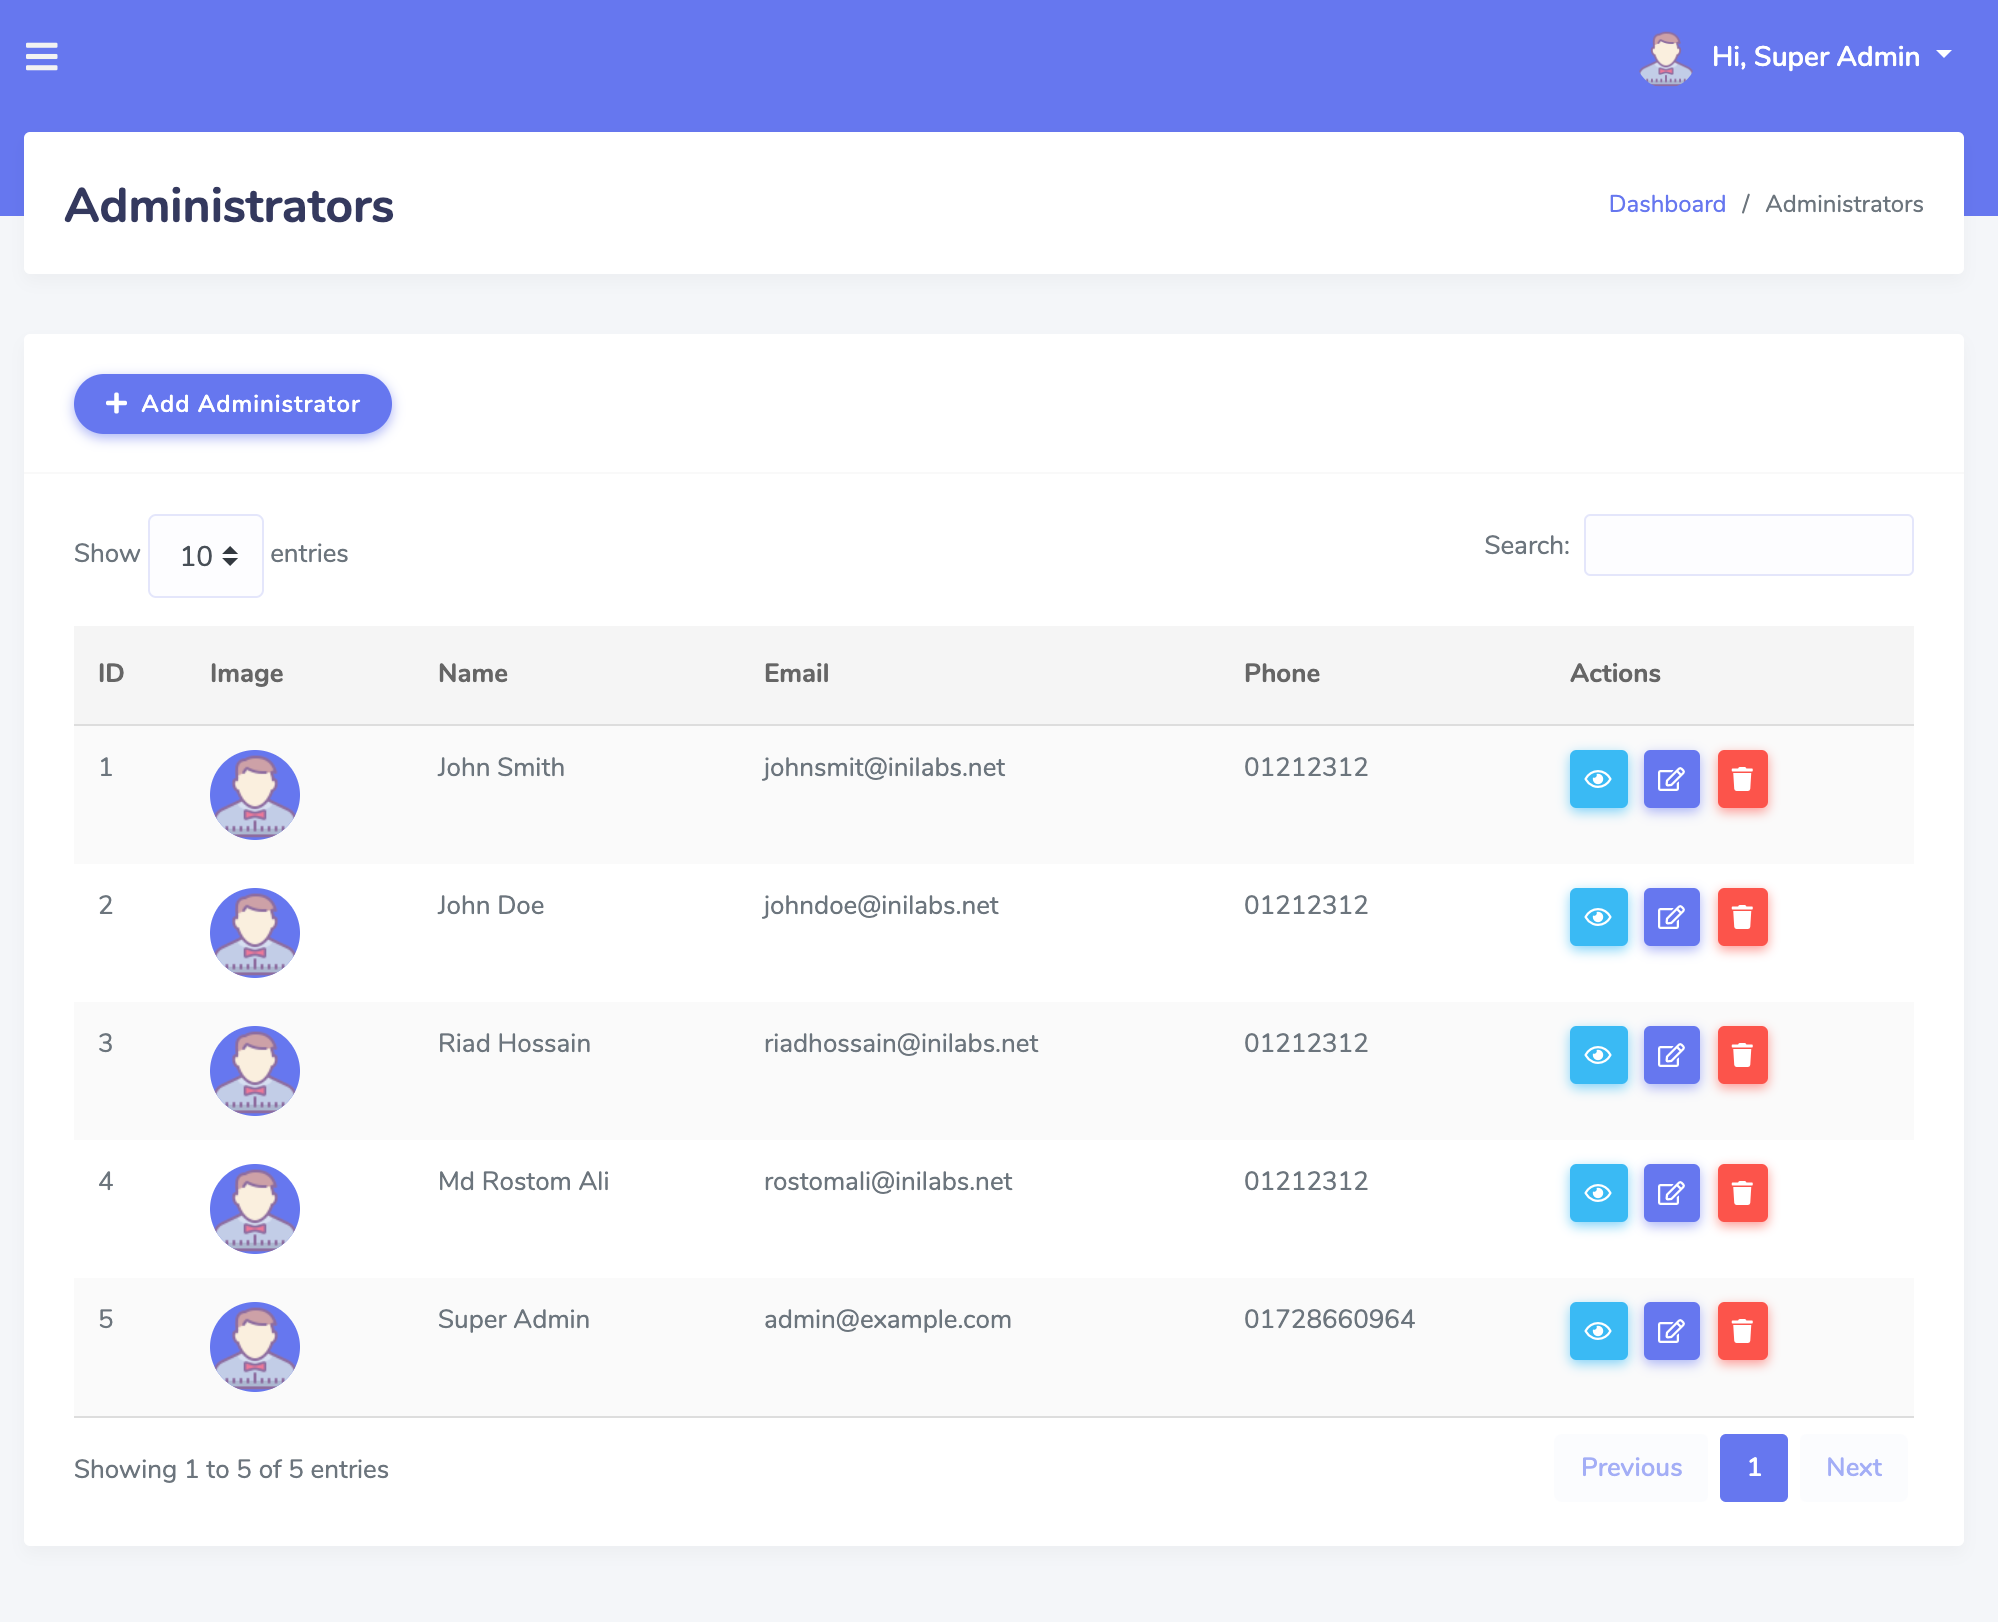Delete John Smith's record
The height and width of the screenshot is (1622, 1998).
pyautogui.click(x=1742, y=779)
